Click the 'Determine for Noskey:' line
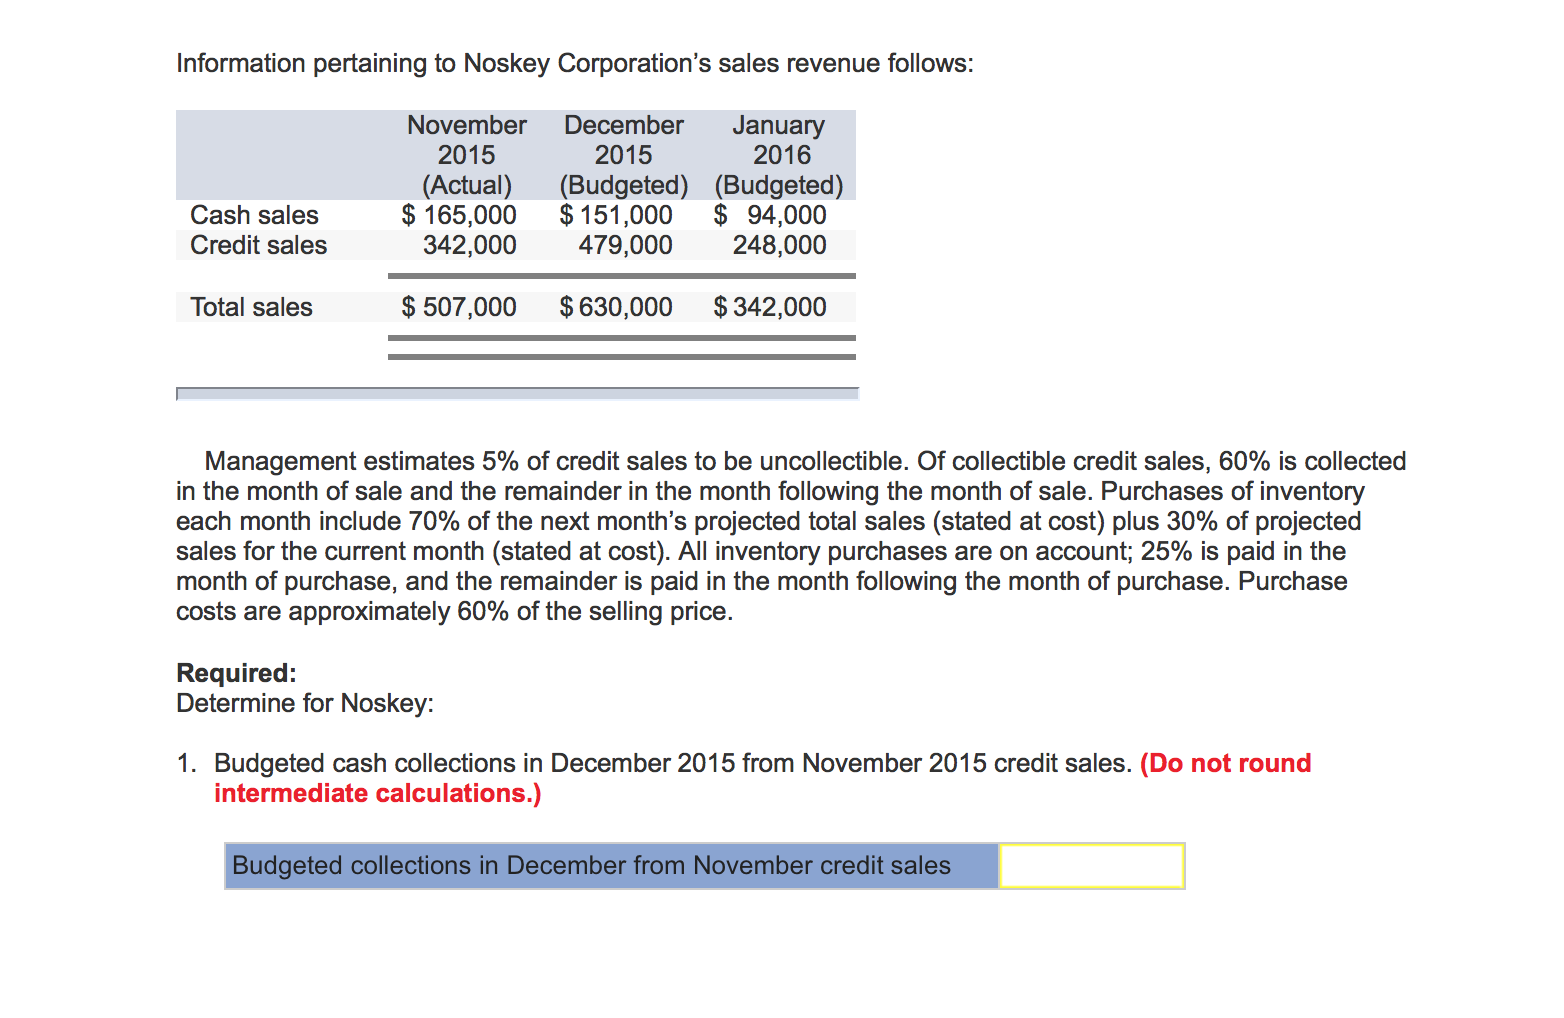1564x1018 pixels. (x=305, y=703)
